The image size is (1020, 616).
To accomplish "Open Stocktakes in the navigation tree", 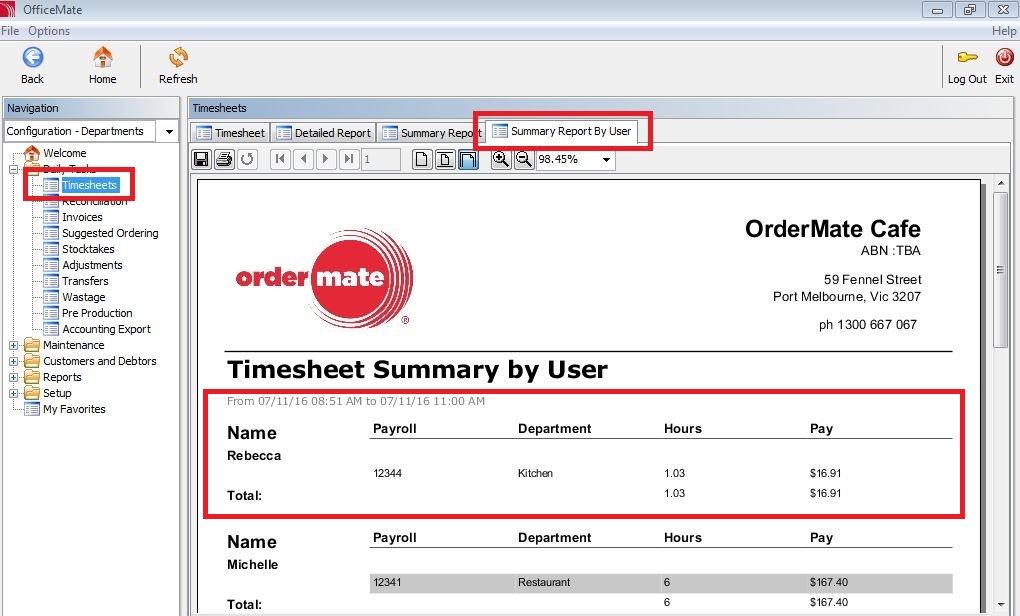I will point(88,249).
